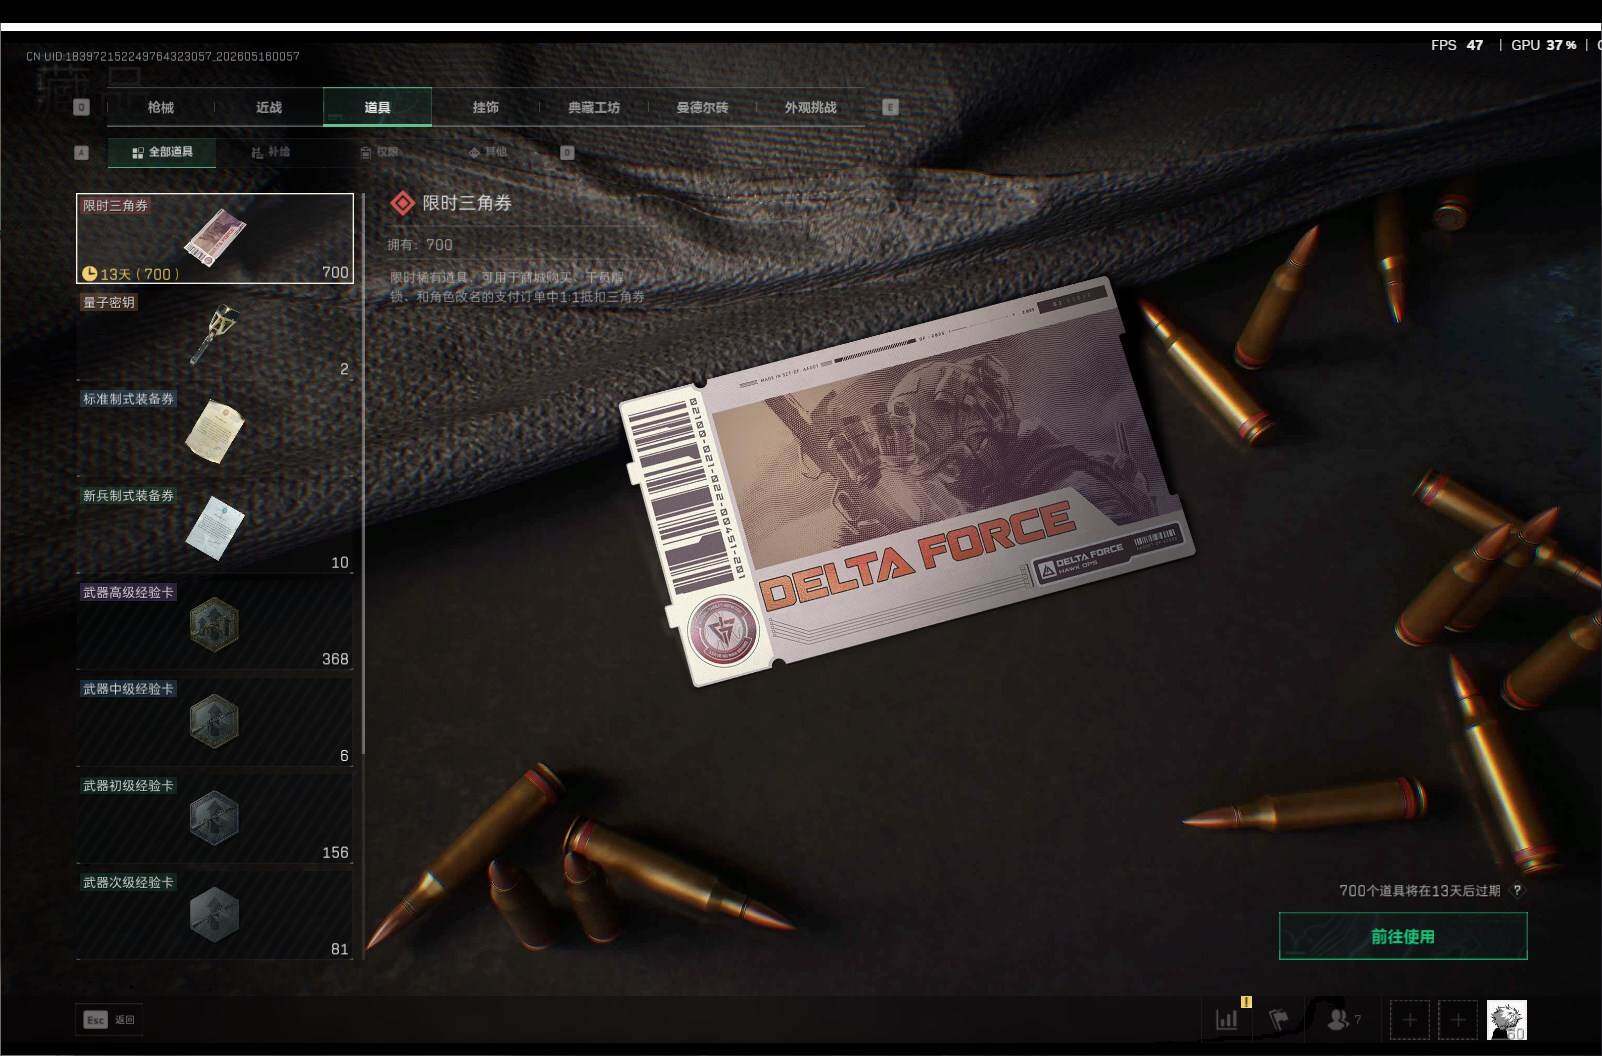Viewport: 1602px width, 1056px height.
Task: Open the flag icon in bottom bar
Action: pyautogui.click(x=1278, y=1019)
